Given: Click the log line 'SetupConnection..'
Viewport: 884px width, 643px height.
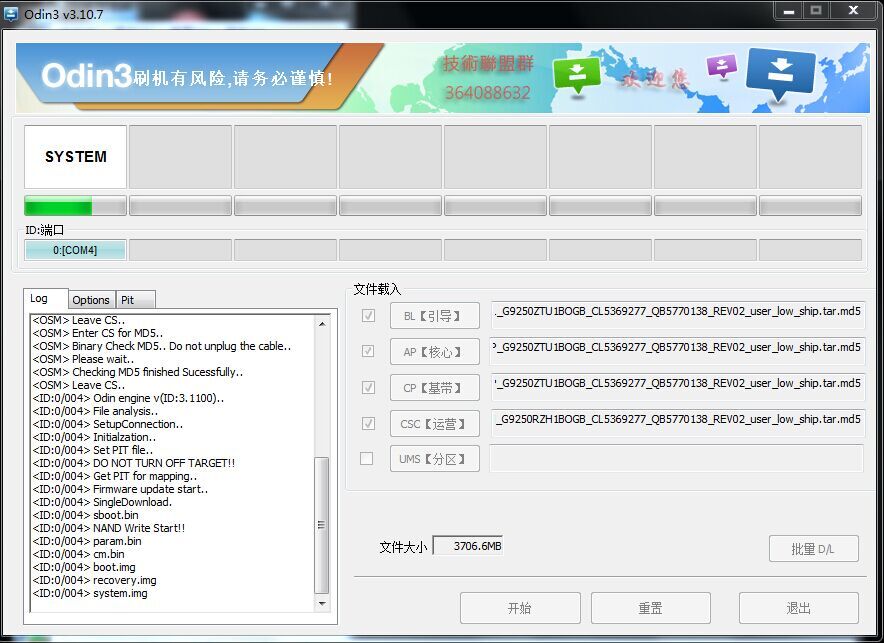Looking at the screenshot, I should click(108, 424).
